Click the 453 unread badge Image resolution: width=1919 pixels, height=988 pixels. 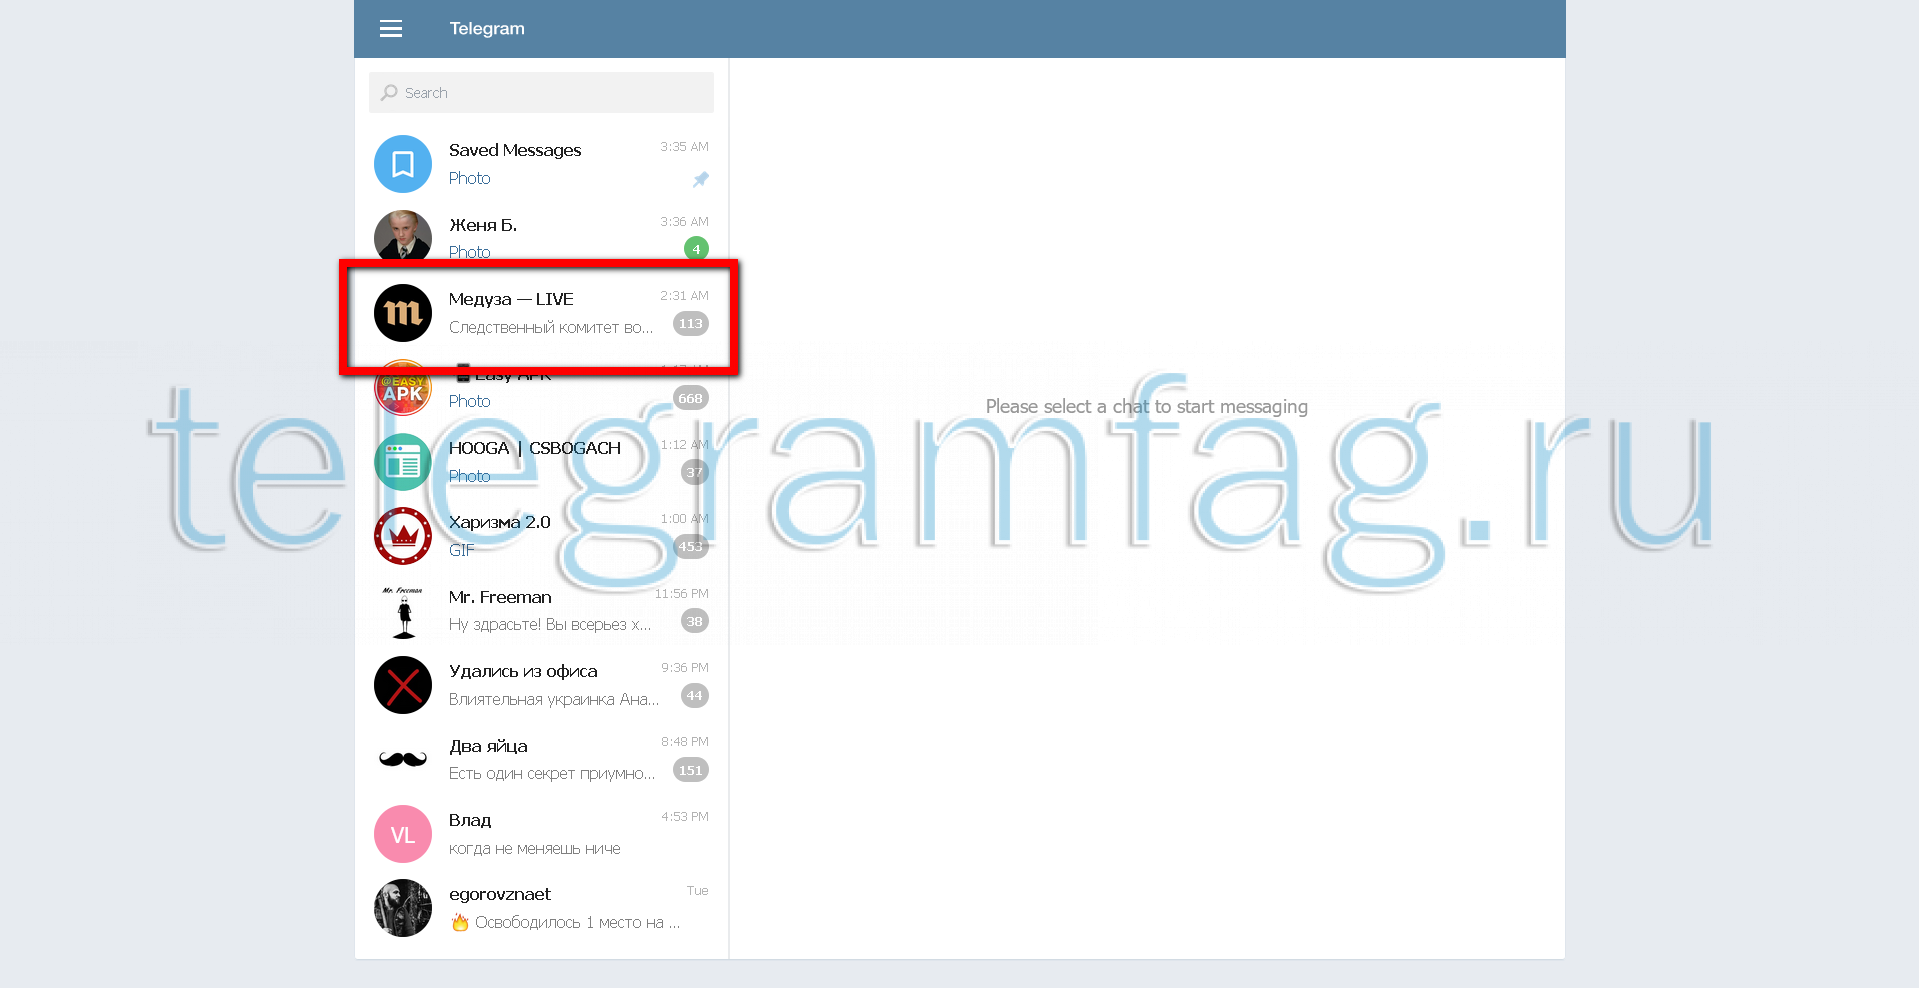[x=691, y=547]
